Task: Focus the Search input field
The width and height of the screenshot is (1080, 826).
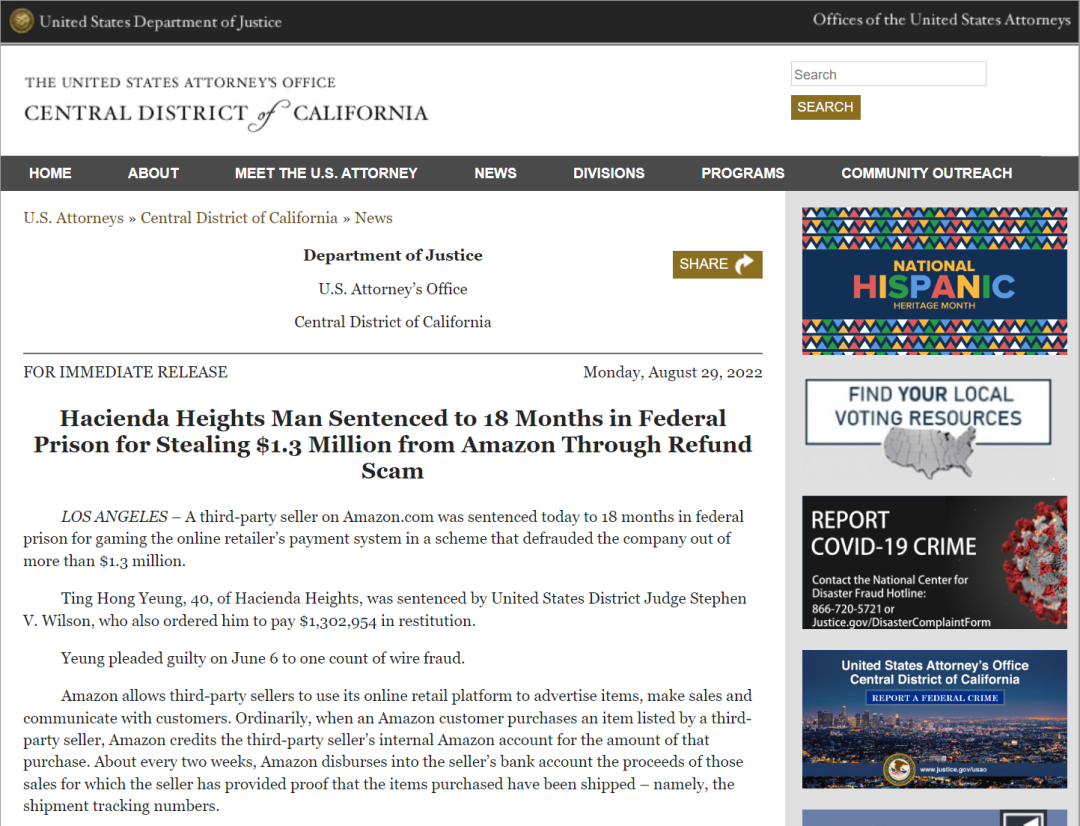Action: coord(888,74)
